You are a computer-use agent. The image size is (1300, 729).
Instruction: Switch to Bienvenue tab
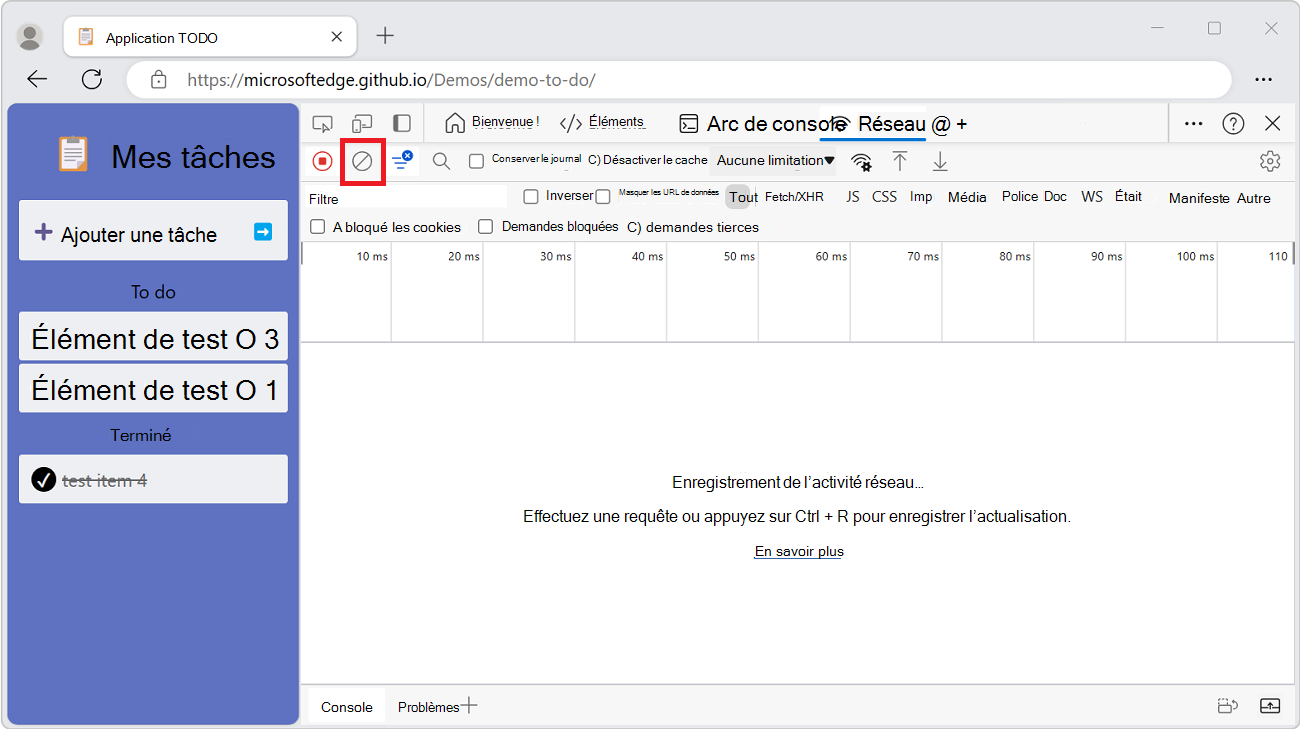(x=492, y=122)
